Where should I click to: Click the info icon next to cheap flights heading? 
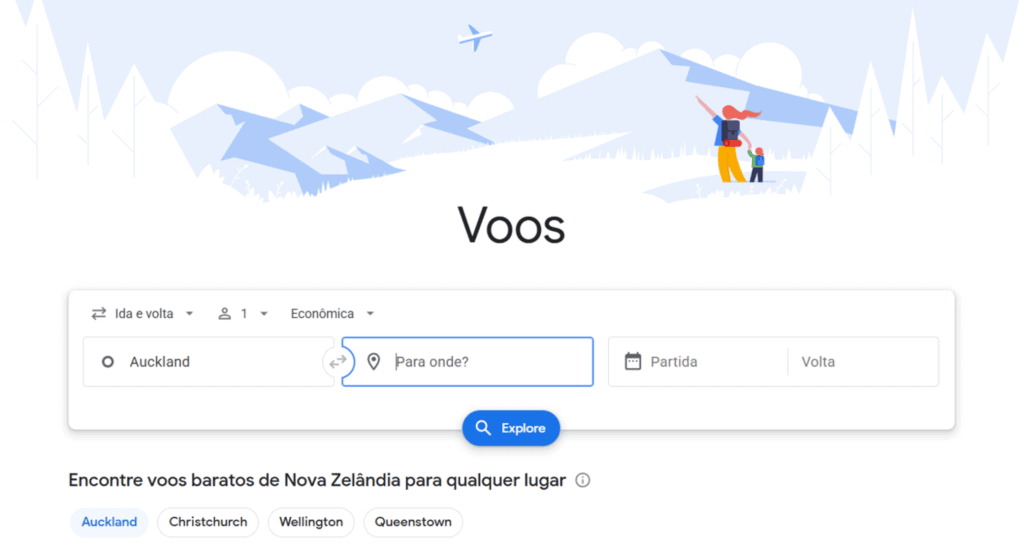(583, 480)
